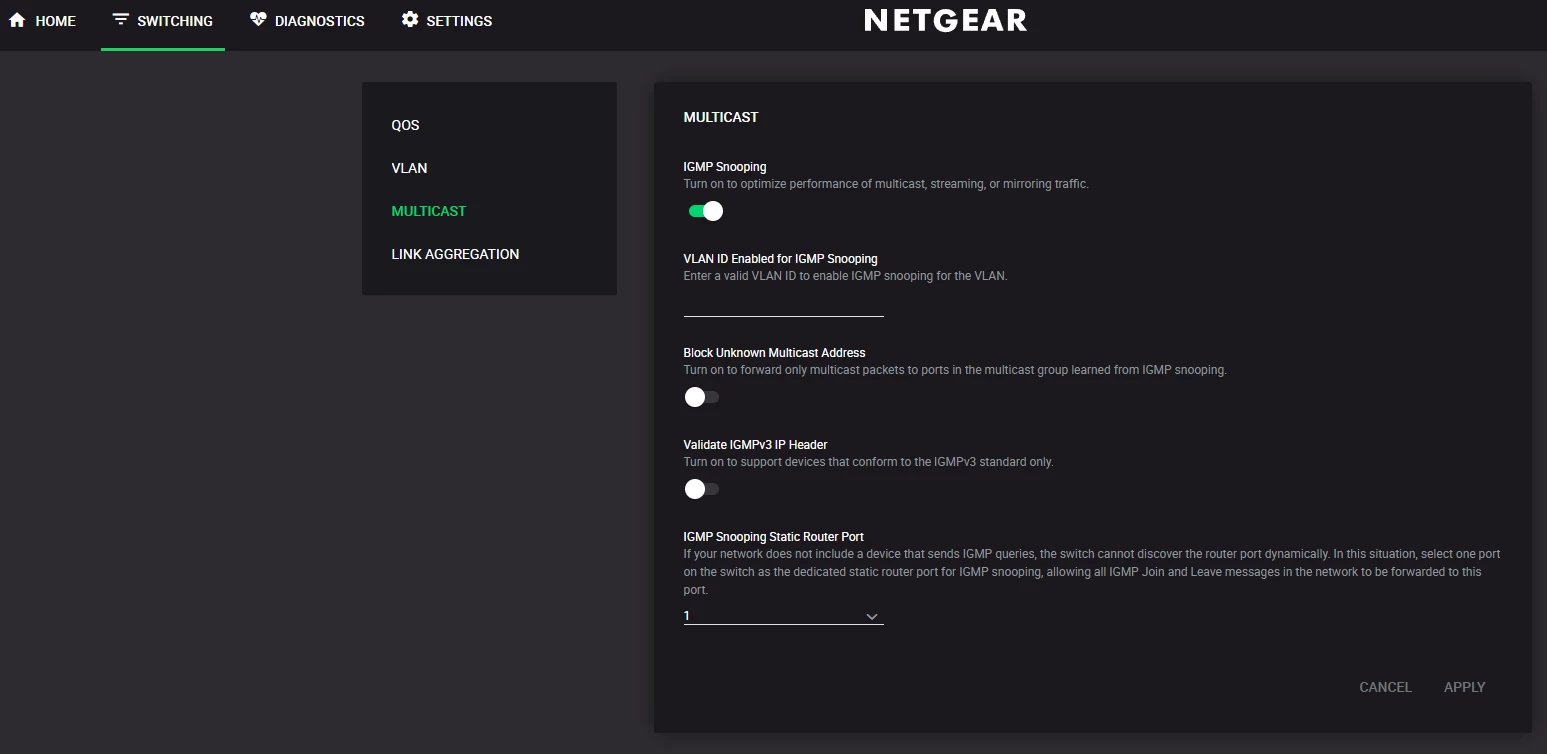Click the Static Router Port chevron arrow

(x=872, y=616)
